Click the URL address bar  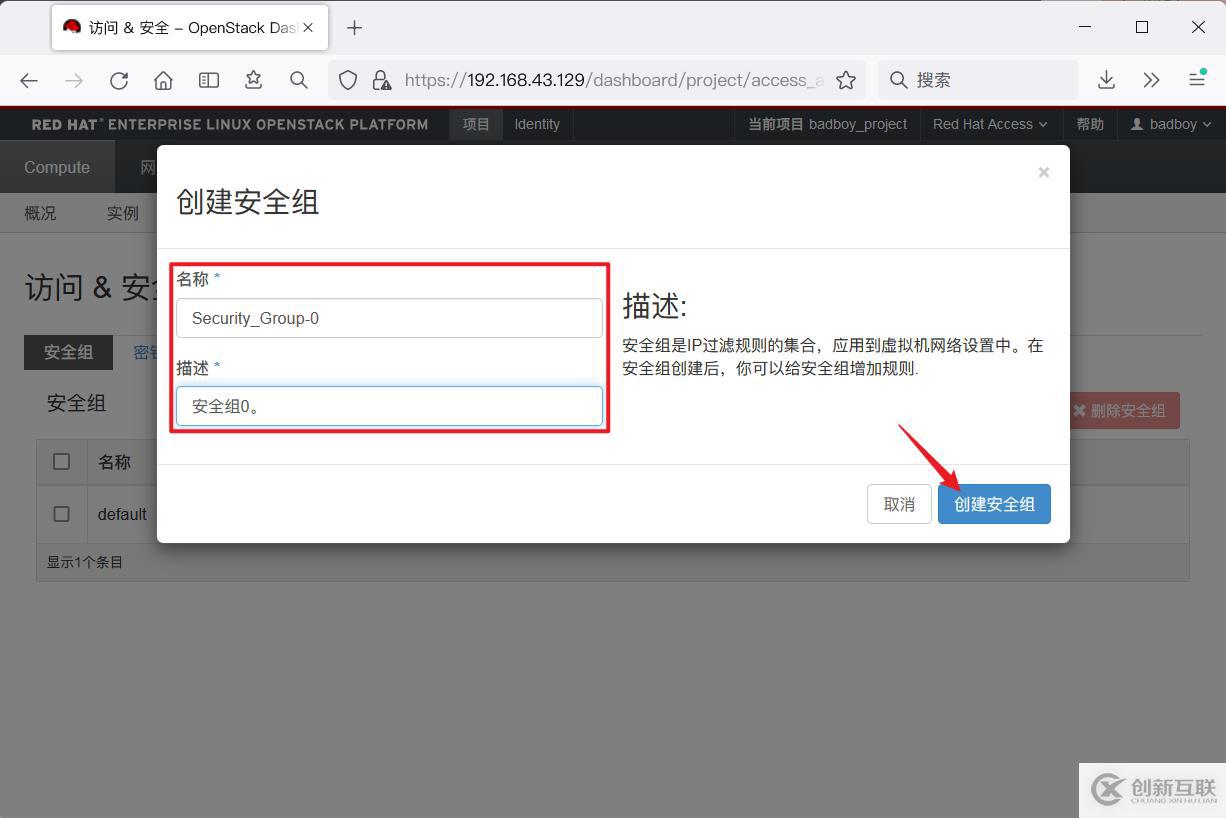click(x=595, y=80)
